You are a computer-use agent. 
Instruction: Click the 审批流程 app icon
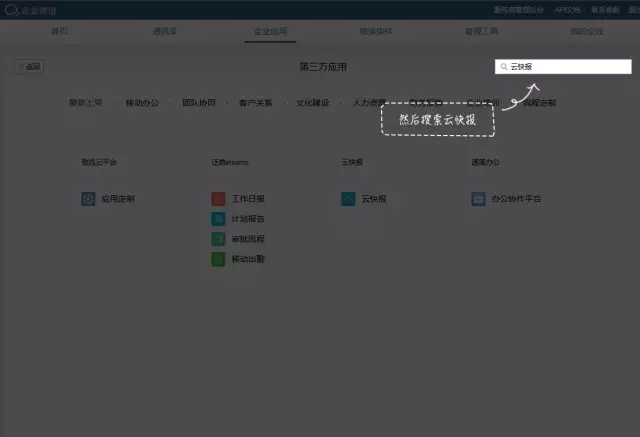[x=218, y=239]
